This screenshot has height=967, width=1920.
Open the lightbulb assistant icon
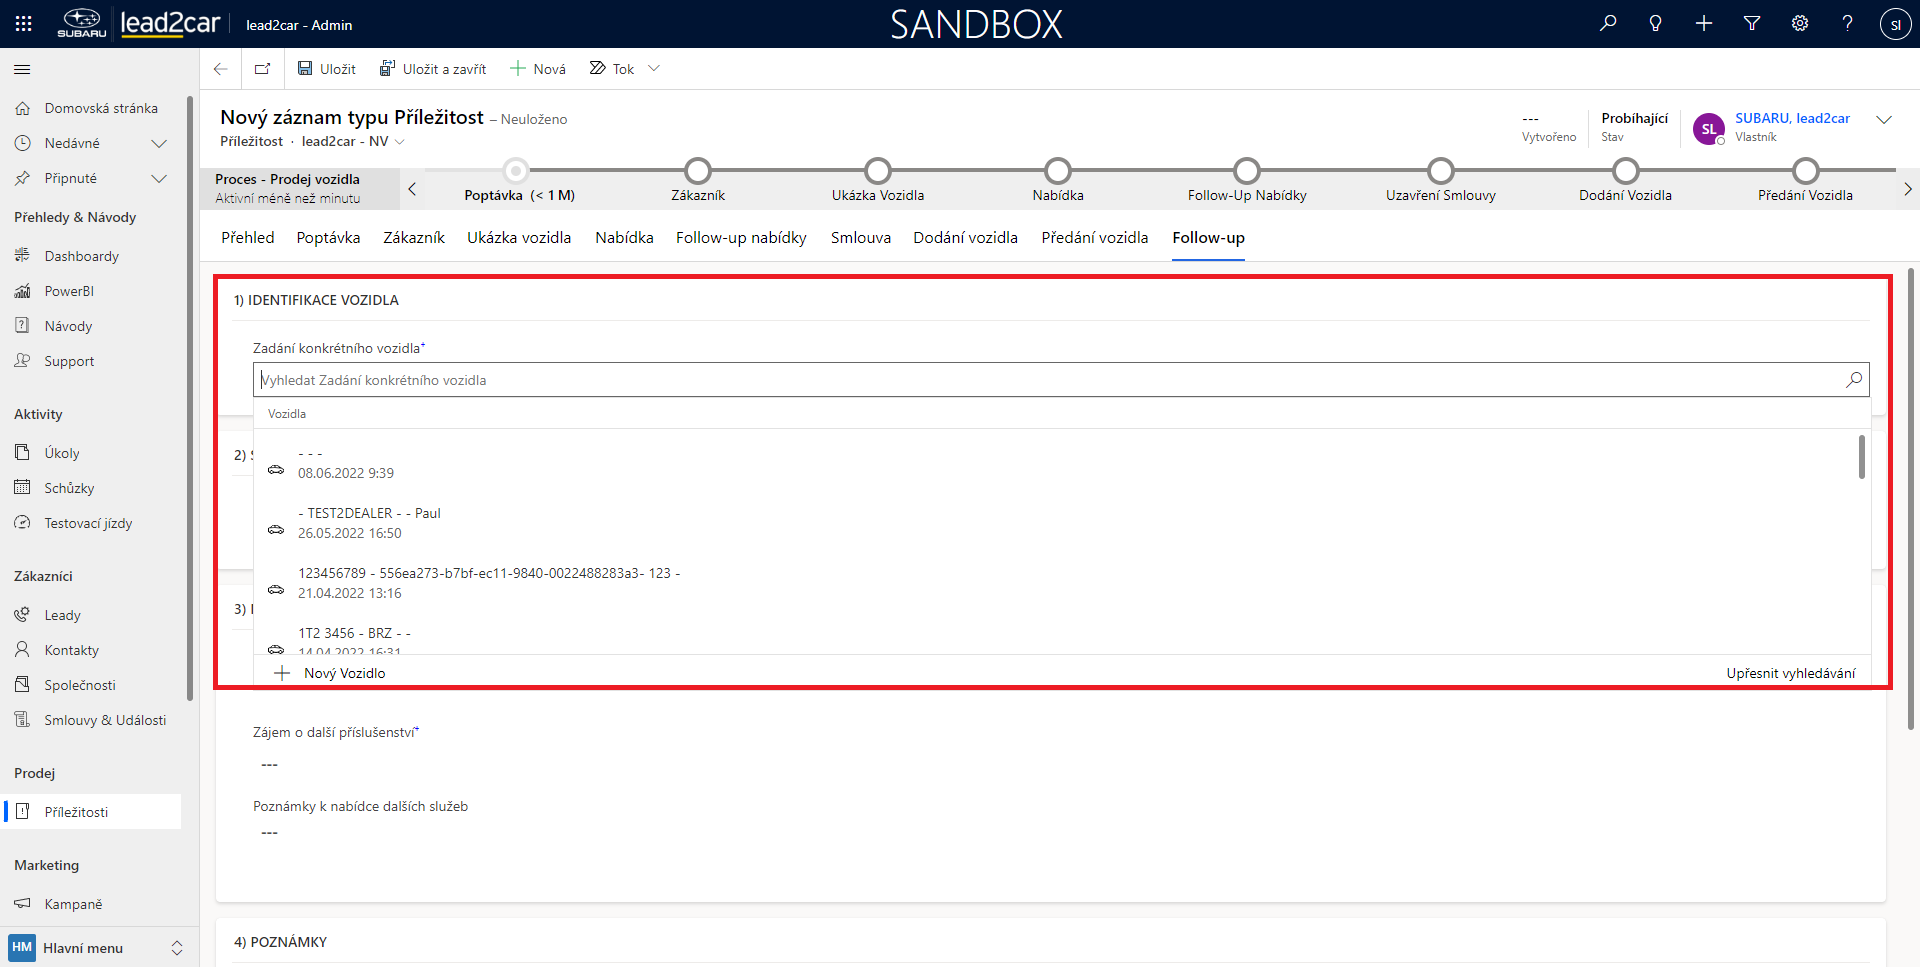click(1656, 24)
